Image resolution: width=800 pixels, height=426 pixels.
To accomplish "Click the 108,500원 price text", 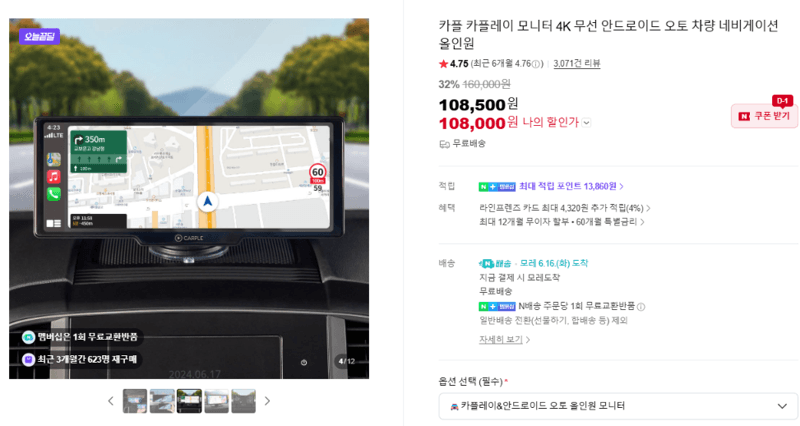I will (x=478, y=105).
